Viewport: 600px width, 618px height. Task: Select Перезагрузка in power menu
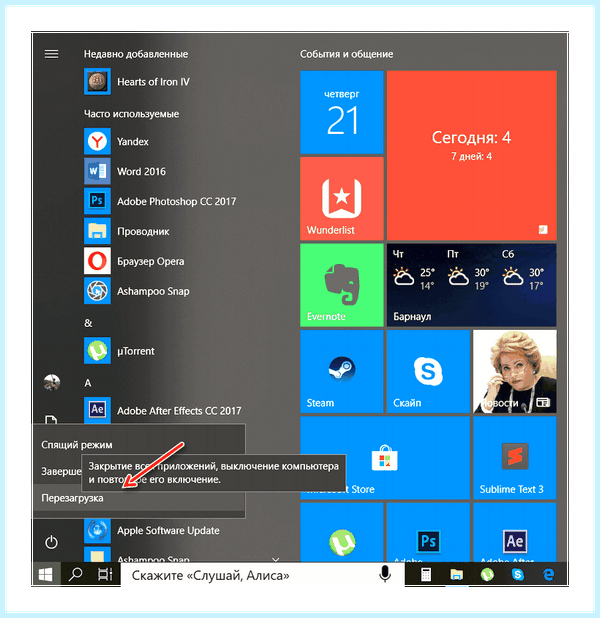(x=139, y=498)
